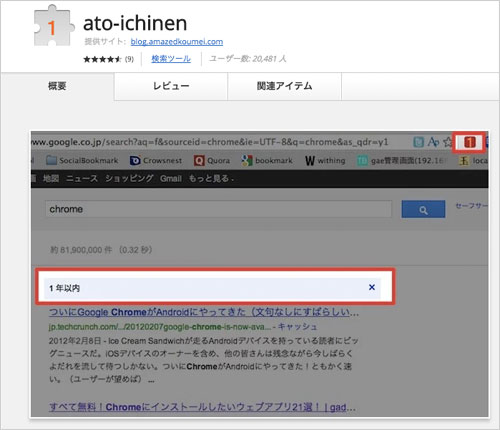The height and width of the screenshot is (430, 500).
Task: Open Gmail in the Google black bar
Action: (x=171, y=179)
